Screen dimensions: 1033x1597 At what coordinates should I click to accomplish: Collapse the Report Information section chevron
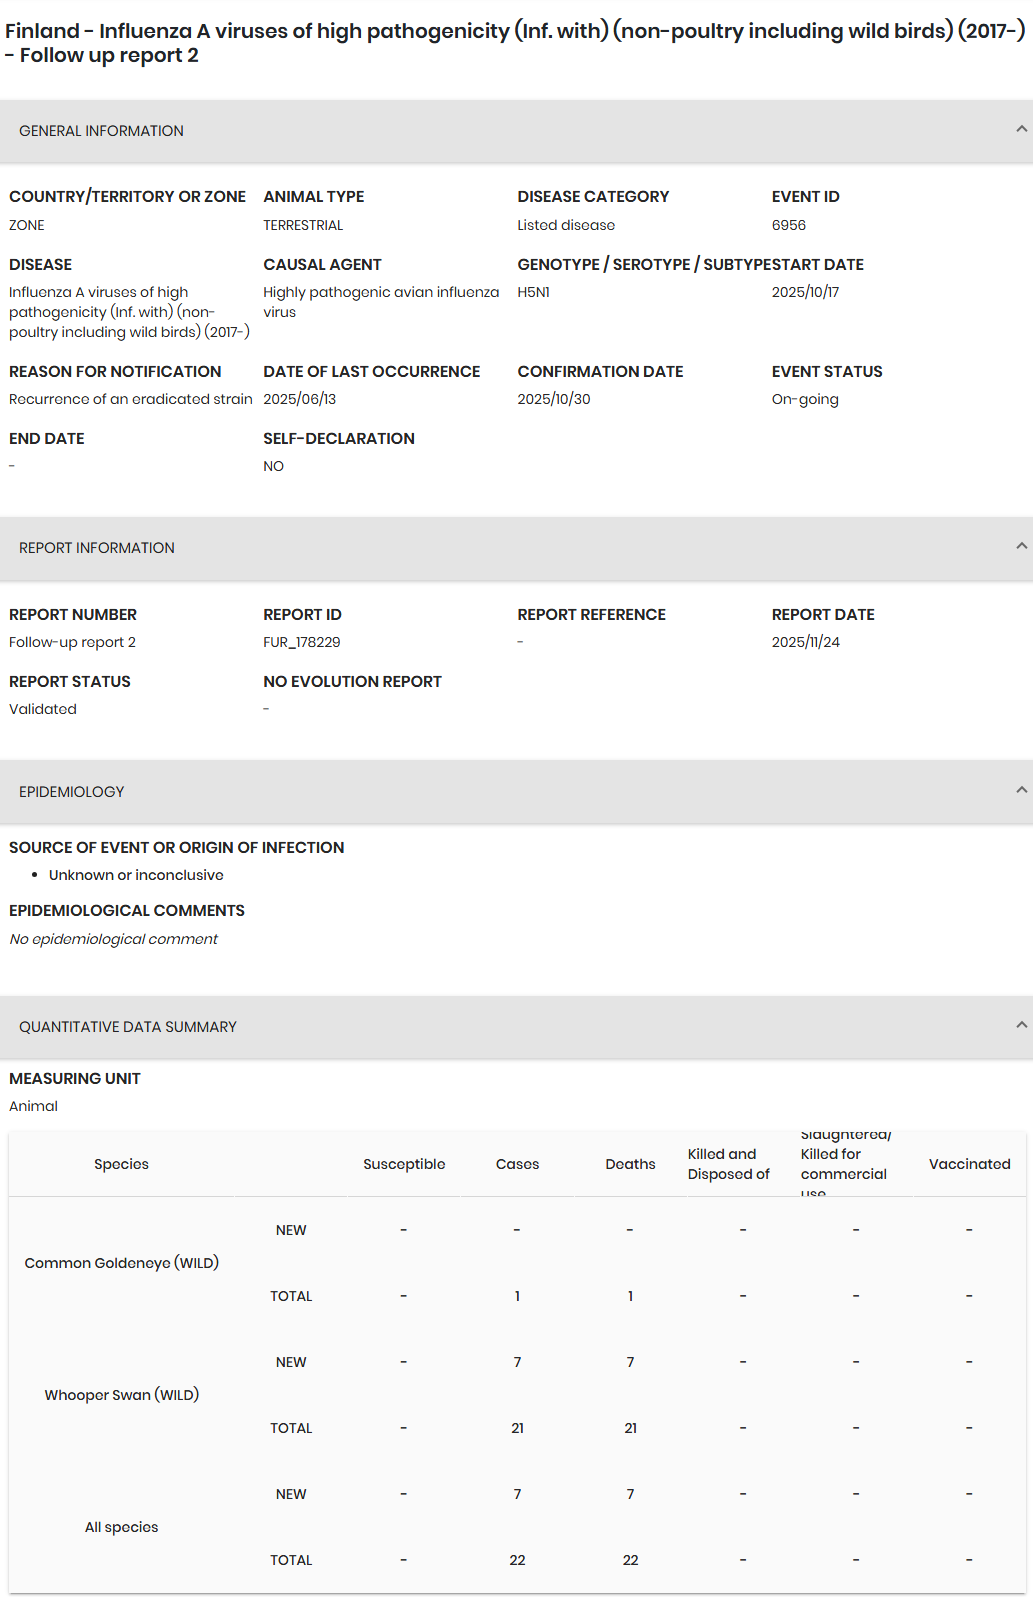(x=1021, y=546)
